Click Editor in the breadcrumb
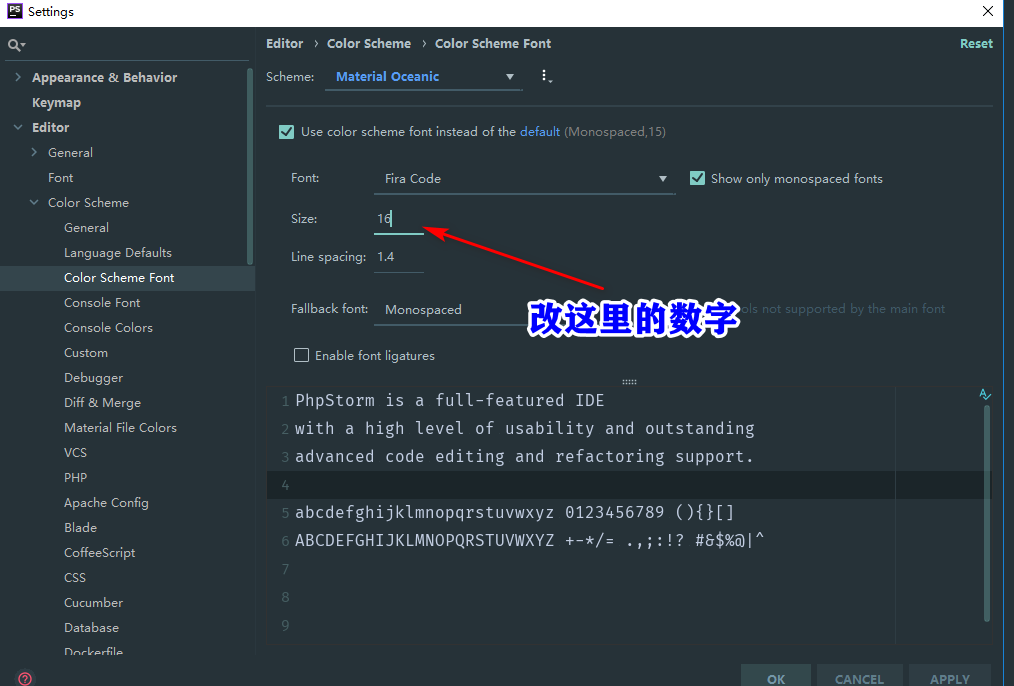The width and height of the screenshot is (1014, 686). (x=285, y=43)
